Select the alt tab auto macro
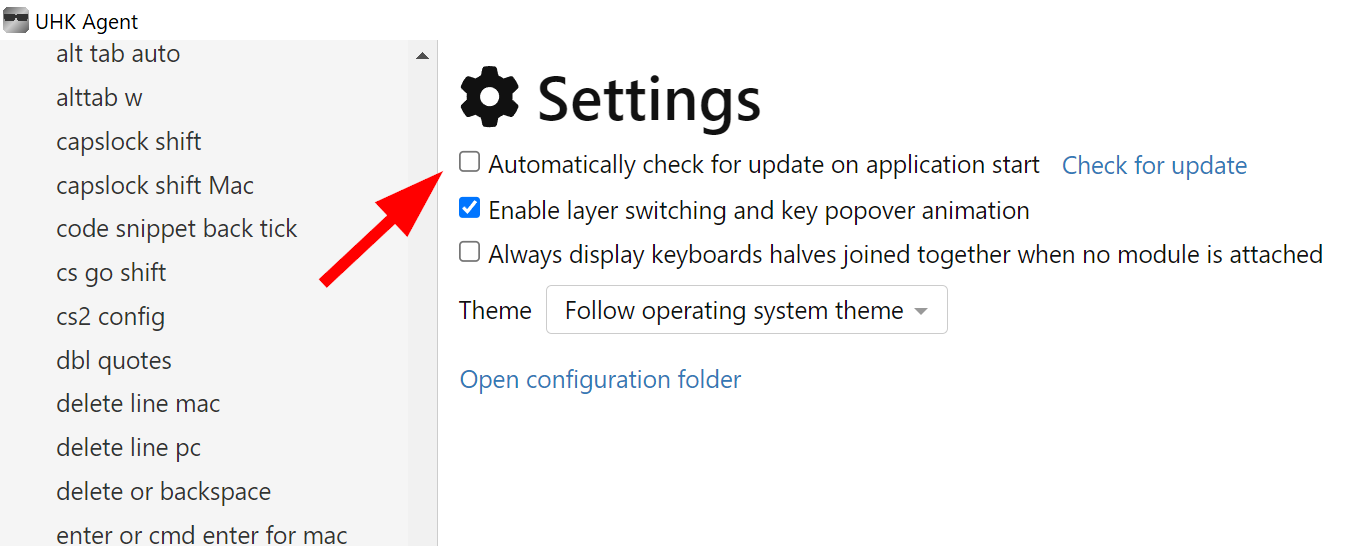 click(118, 54)
